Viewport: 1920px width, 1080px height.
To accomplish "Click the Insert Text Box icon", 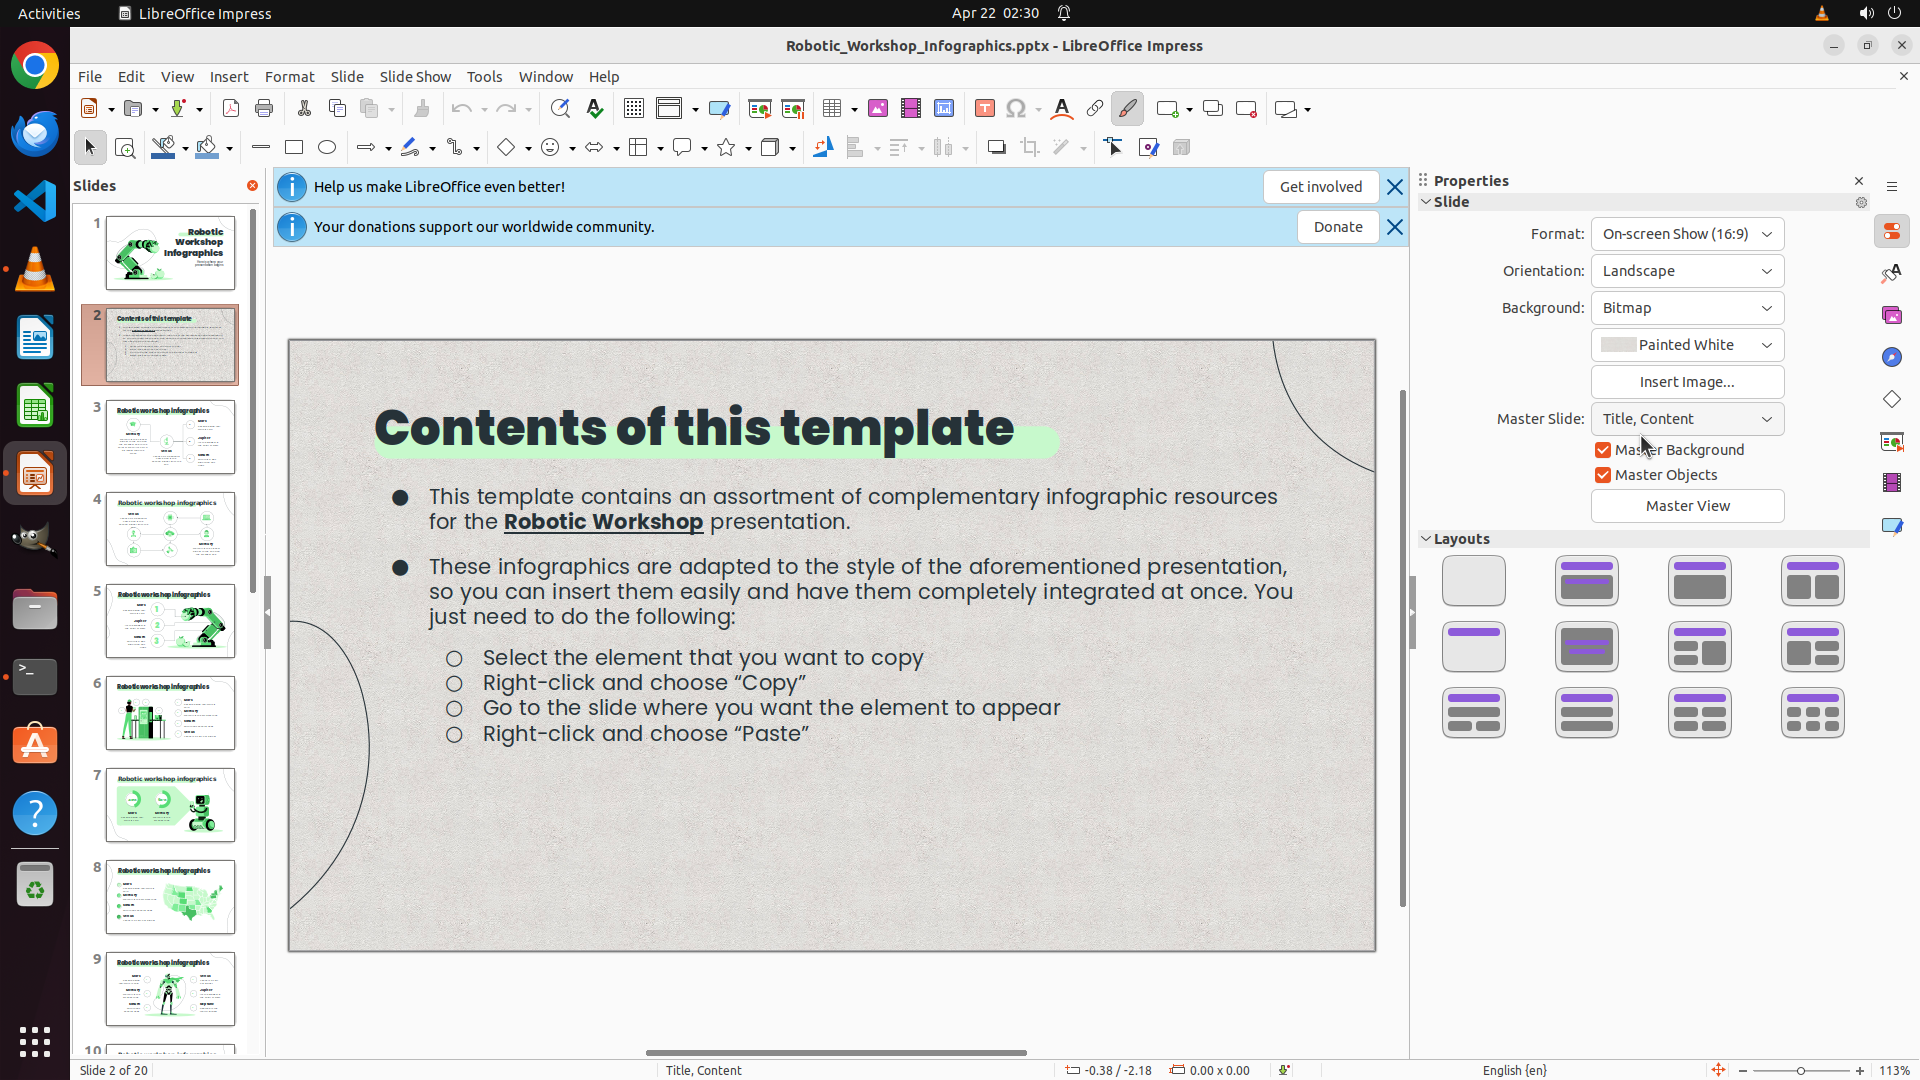I will pos(984,109).
